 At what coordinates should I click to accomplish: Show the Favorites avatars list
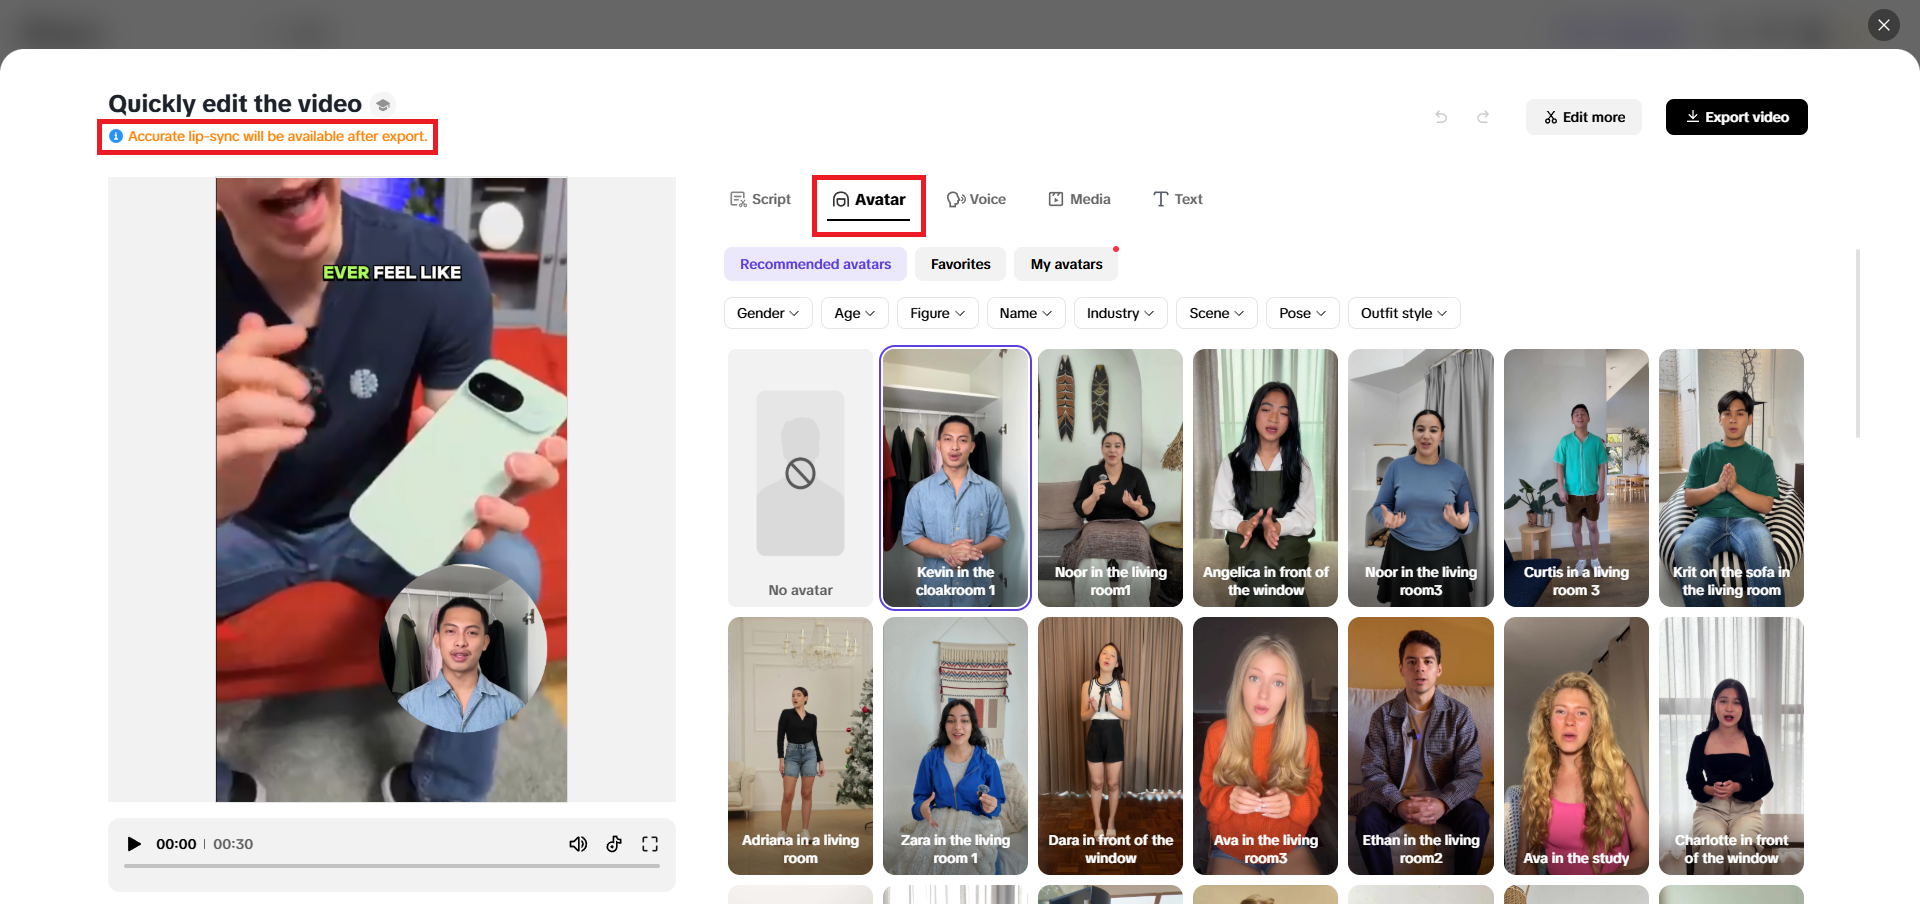(960, 264)
